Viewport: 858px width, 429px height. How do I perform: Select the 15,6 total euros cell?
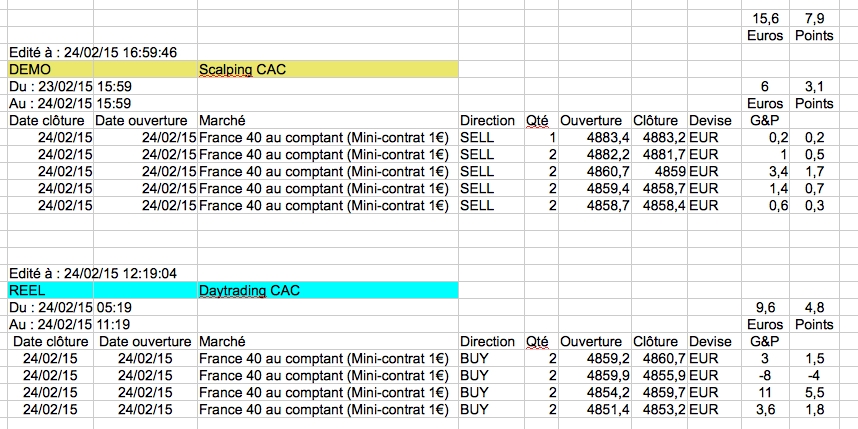pyautogui.click(x=765, y=18)
